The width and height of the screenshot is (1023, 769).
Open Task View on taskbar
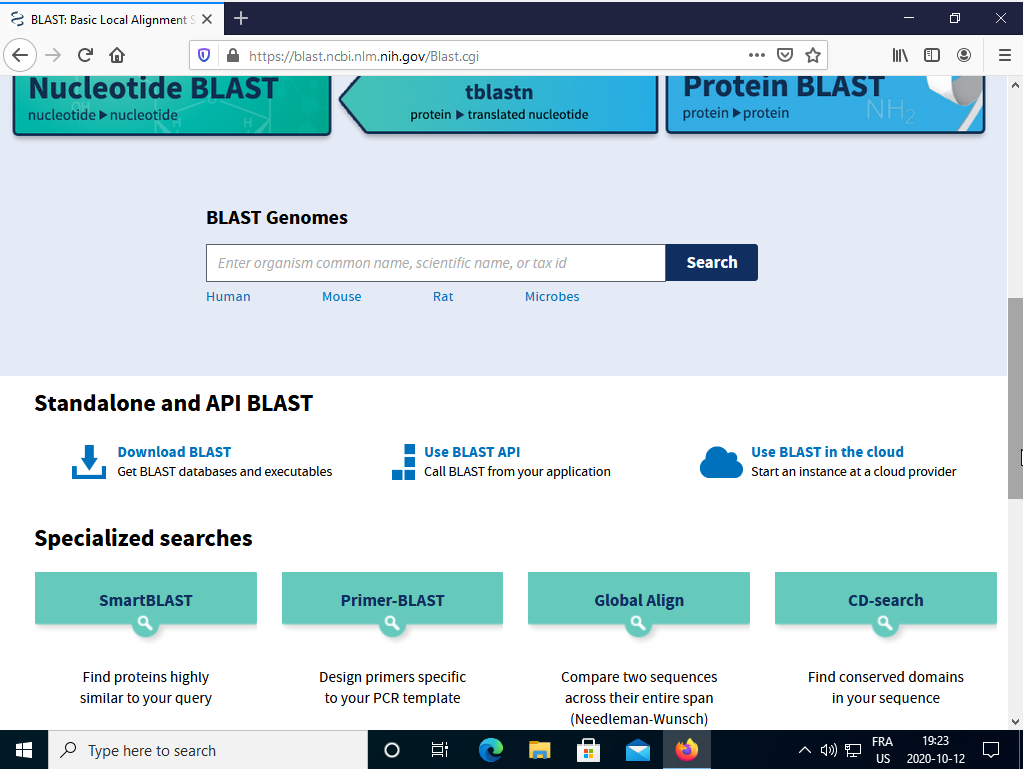pyautogui.click(x=440, y=750)
